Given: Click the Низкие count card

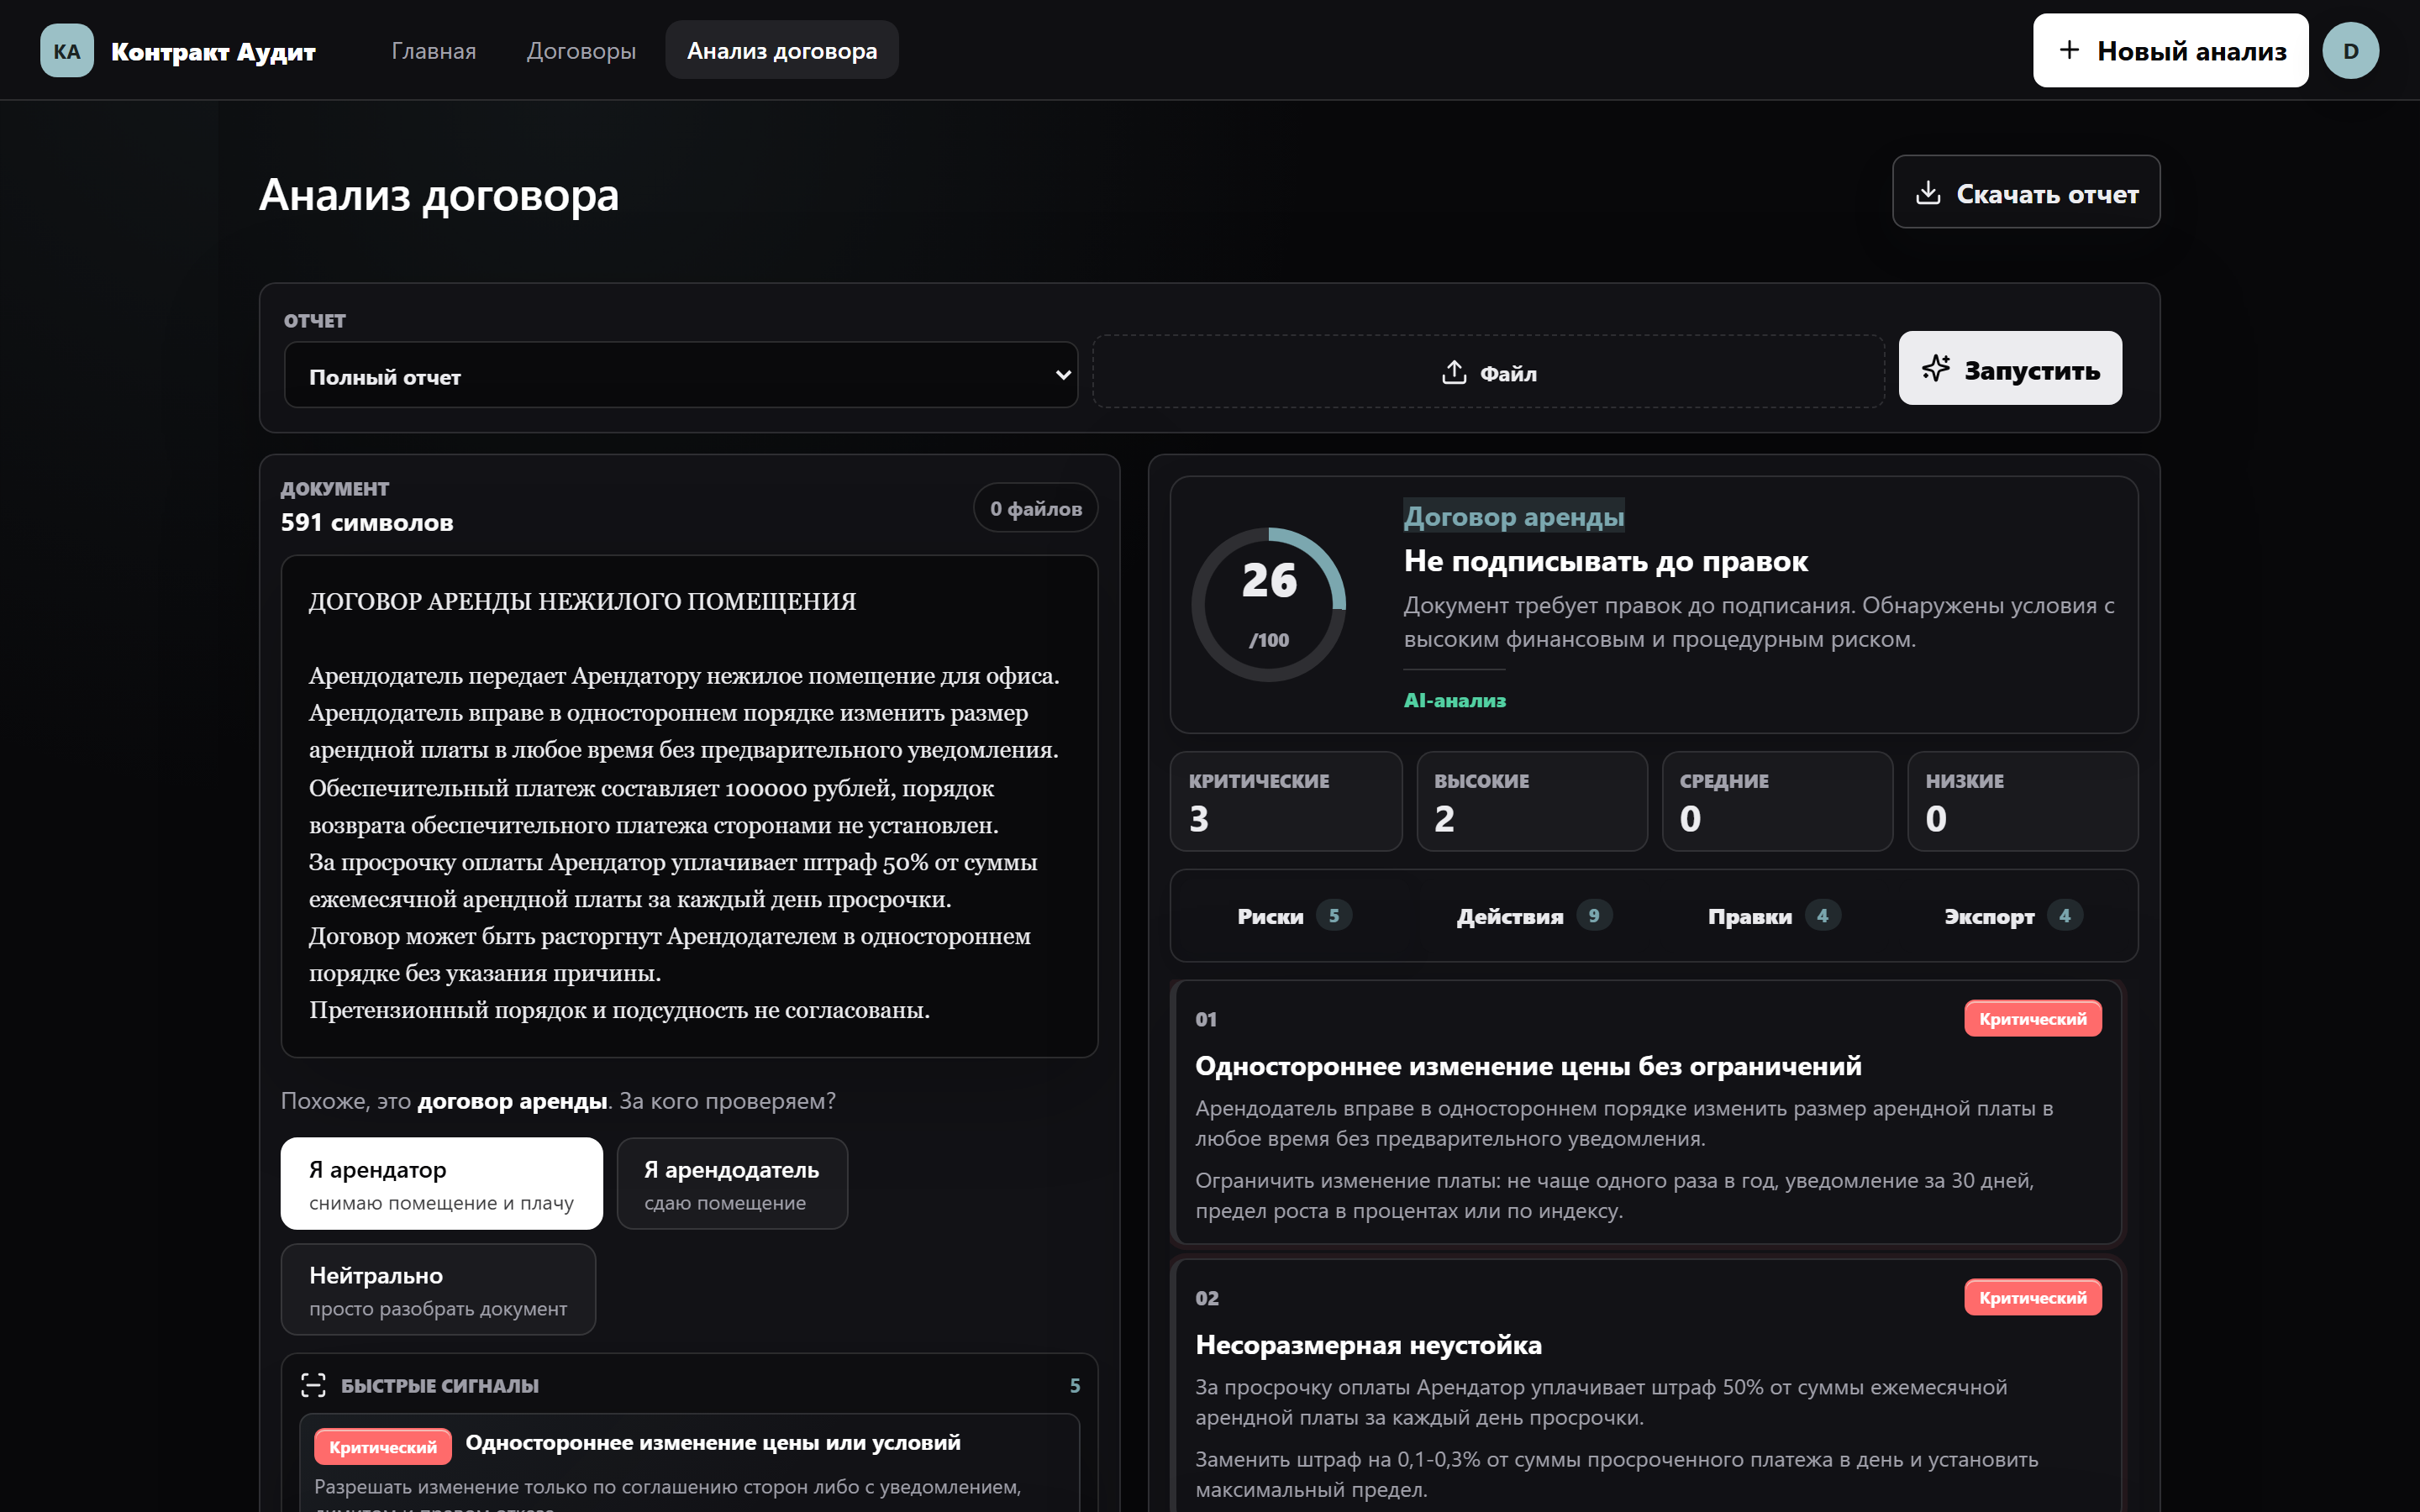Looking at the screenshot, I should (x=2023, y=801).
